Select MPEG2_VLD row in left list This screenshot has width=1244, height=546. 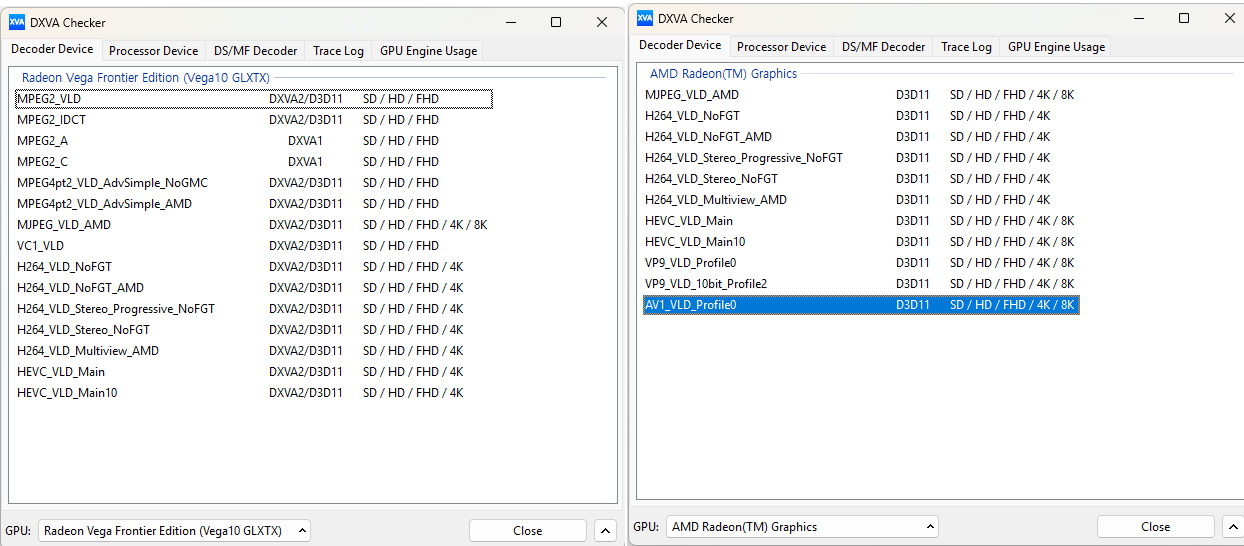click(x=254, y=99)
